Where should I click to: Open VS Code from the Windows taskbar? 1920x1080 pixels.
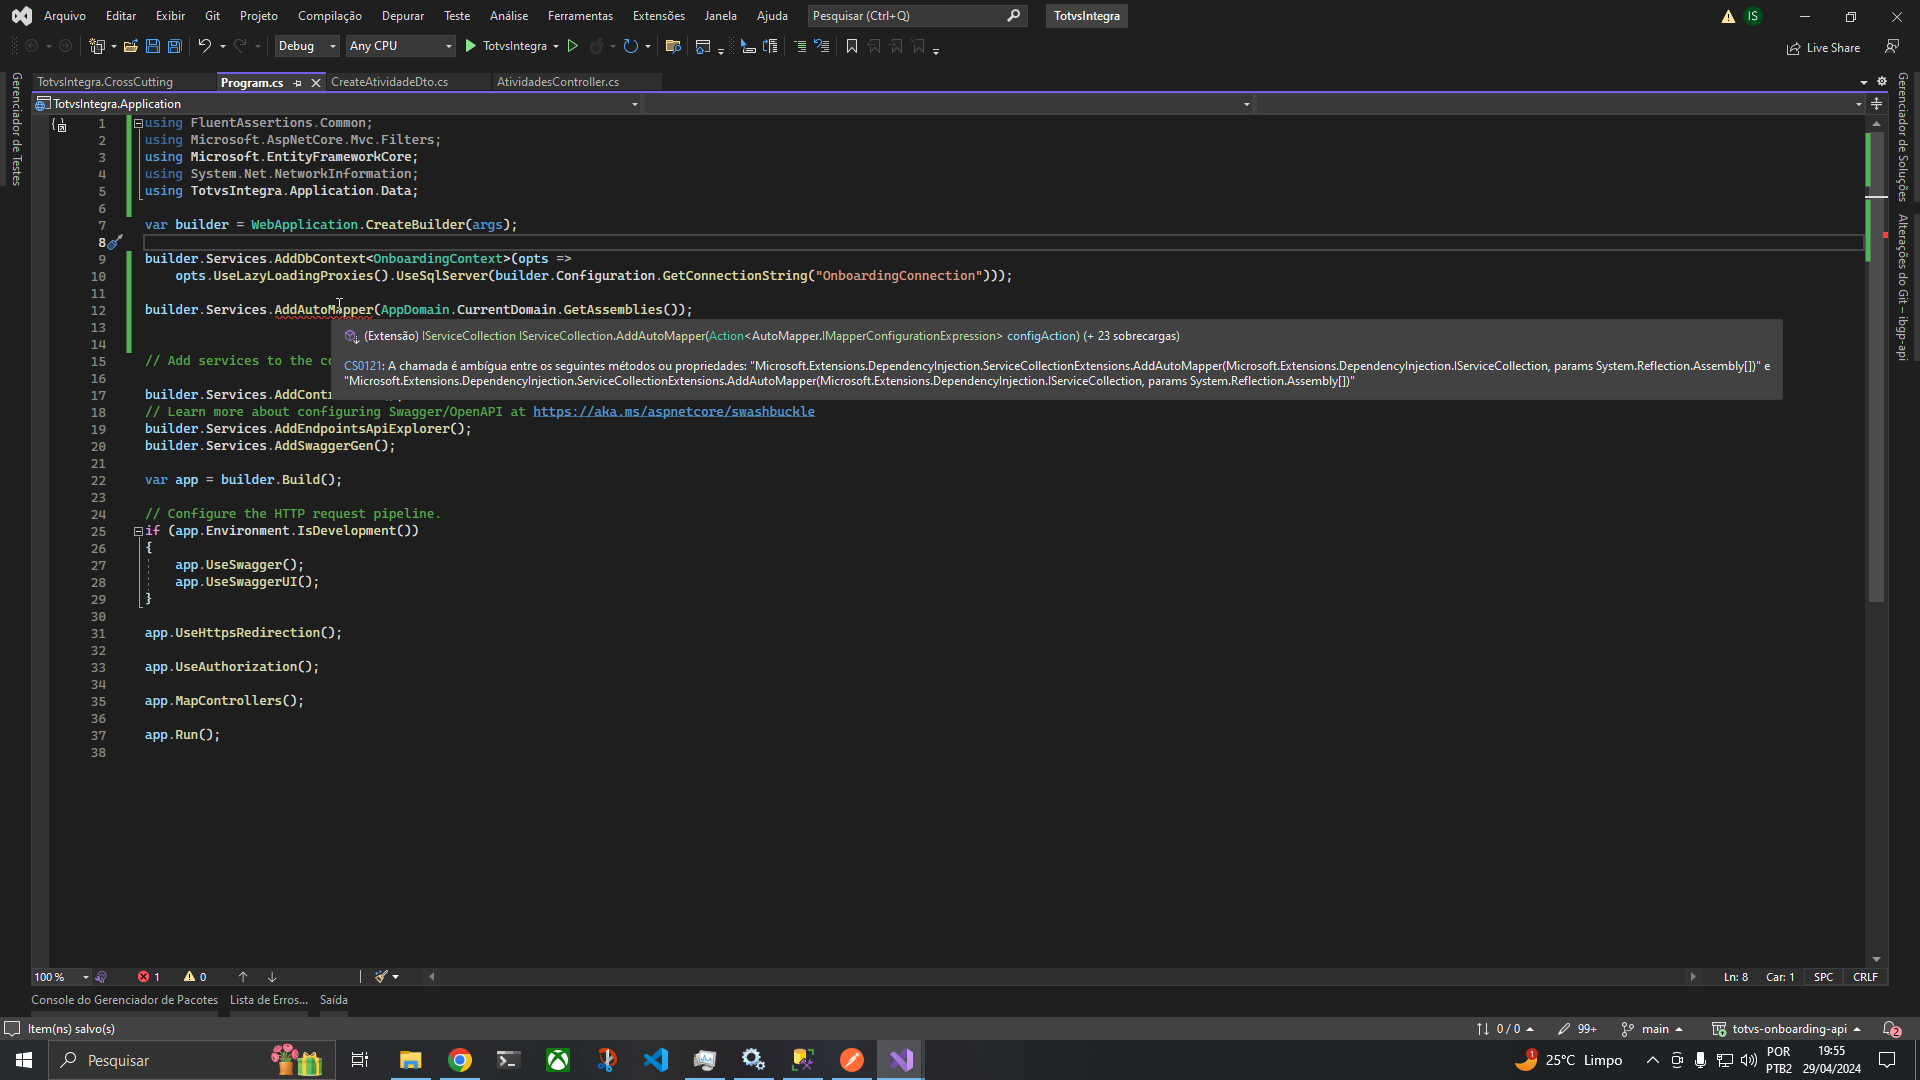tap(656, 1060)
